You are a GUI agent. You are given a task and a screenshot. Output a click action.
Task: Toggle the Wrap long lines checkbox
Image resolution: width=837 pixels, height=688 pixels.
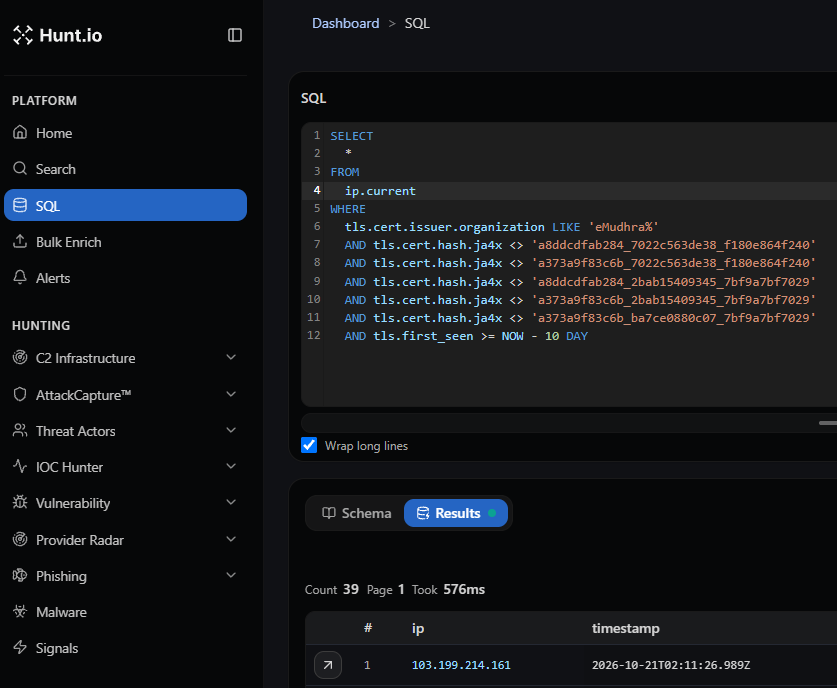coord(309,445)
